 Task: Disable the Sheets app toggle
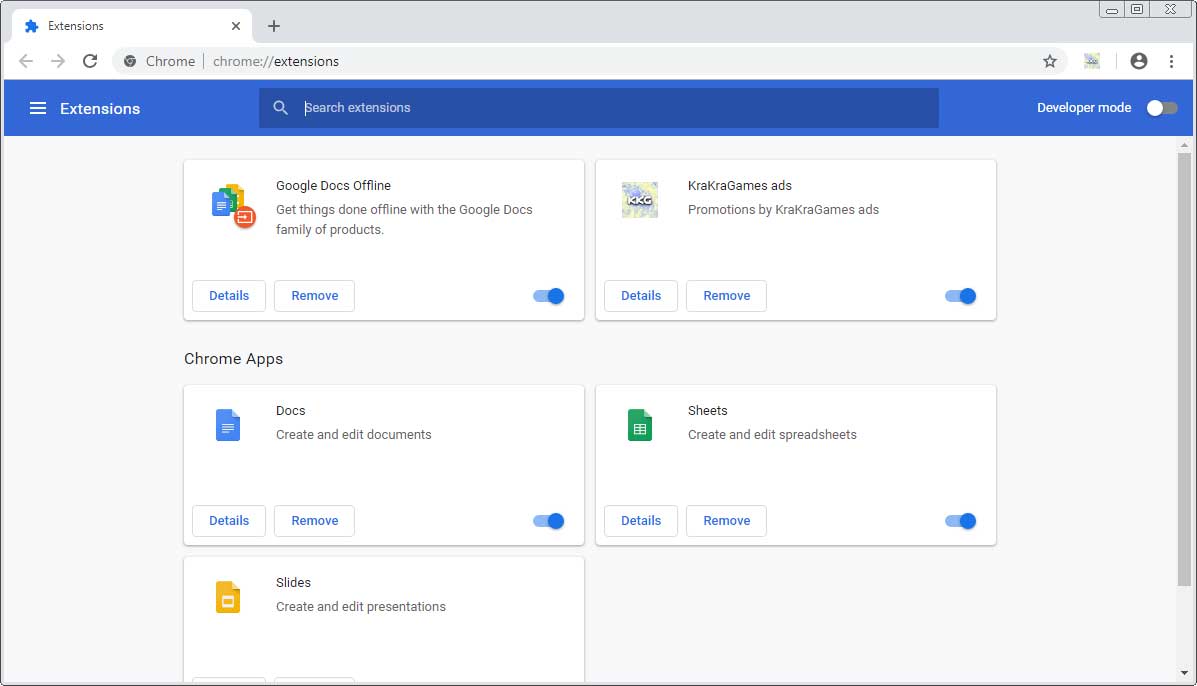tap(960, 521)
